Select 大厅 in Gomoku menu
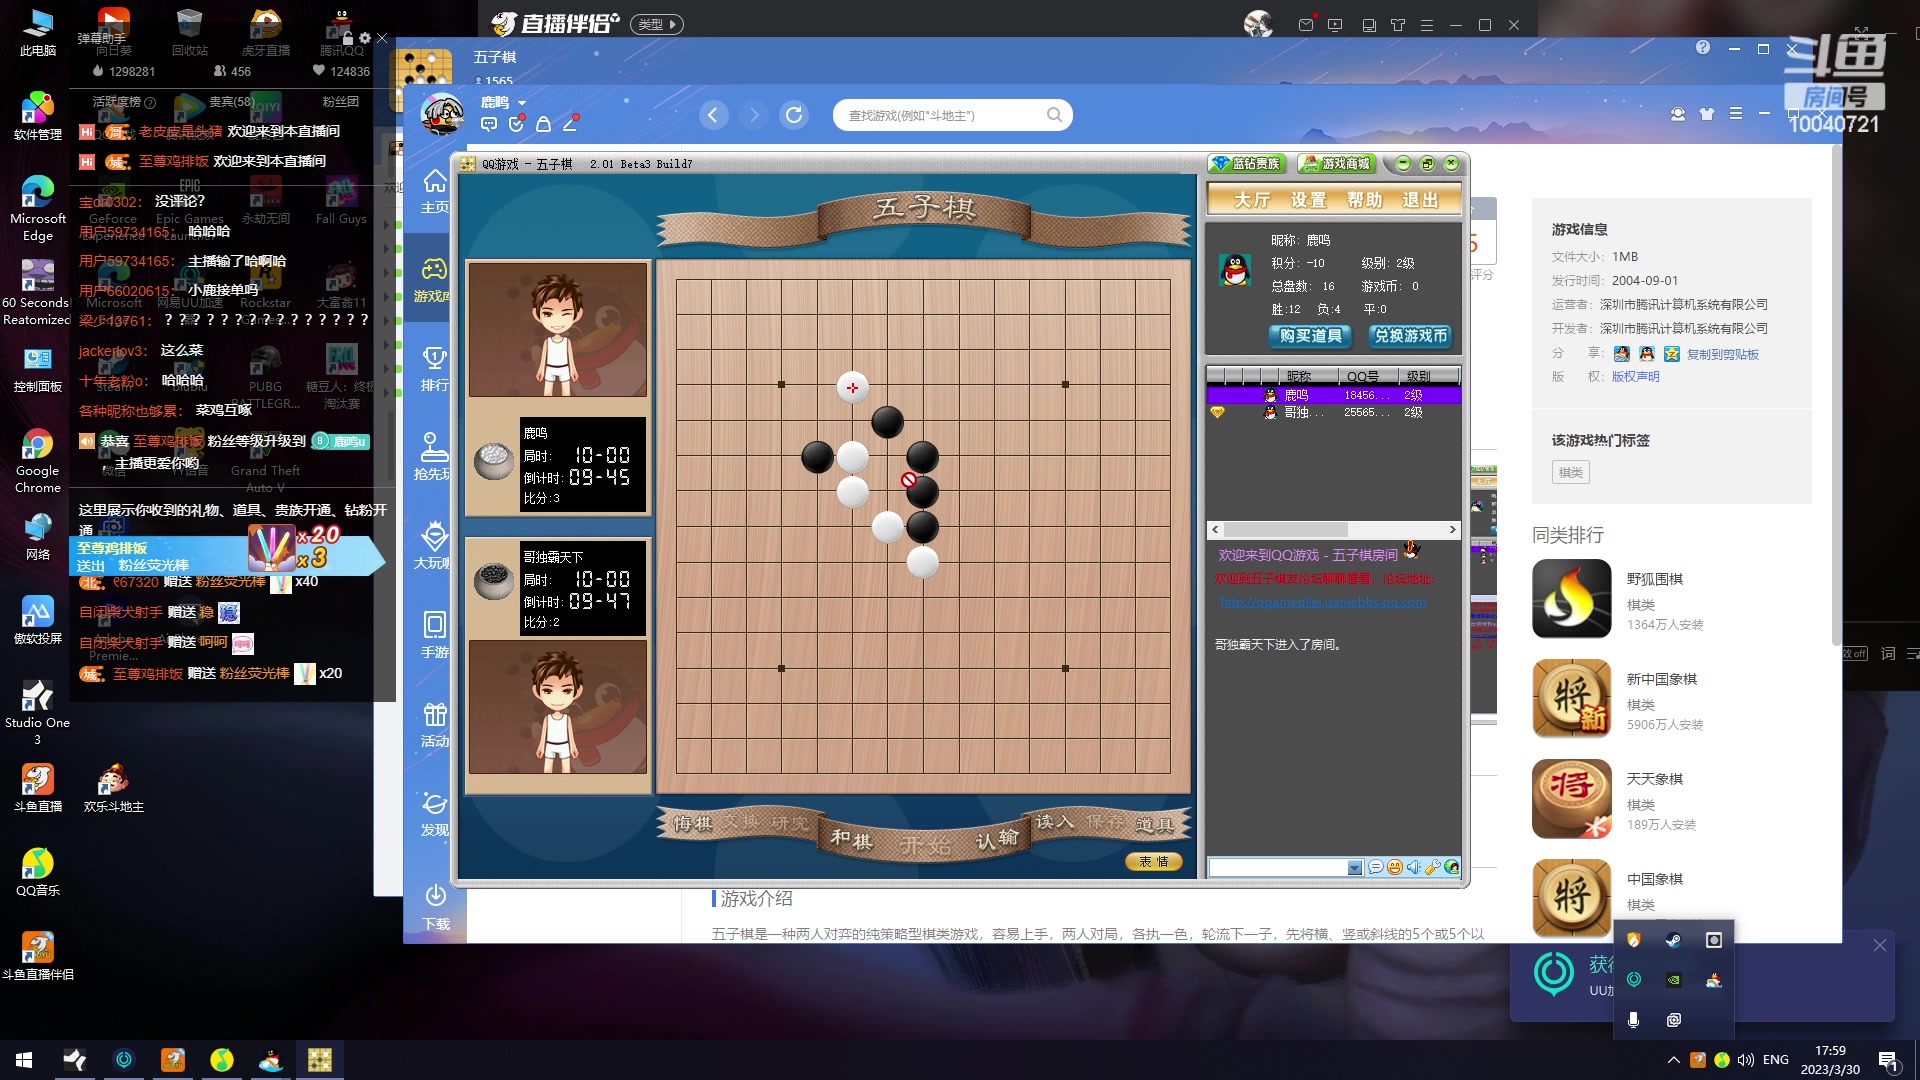The image size is (1920, 1080). [x=1251, y=200]
